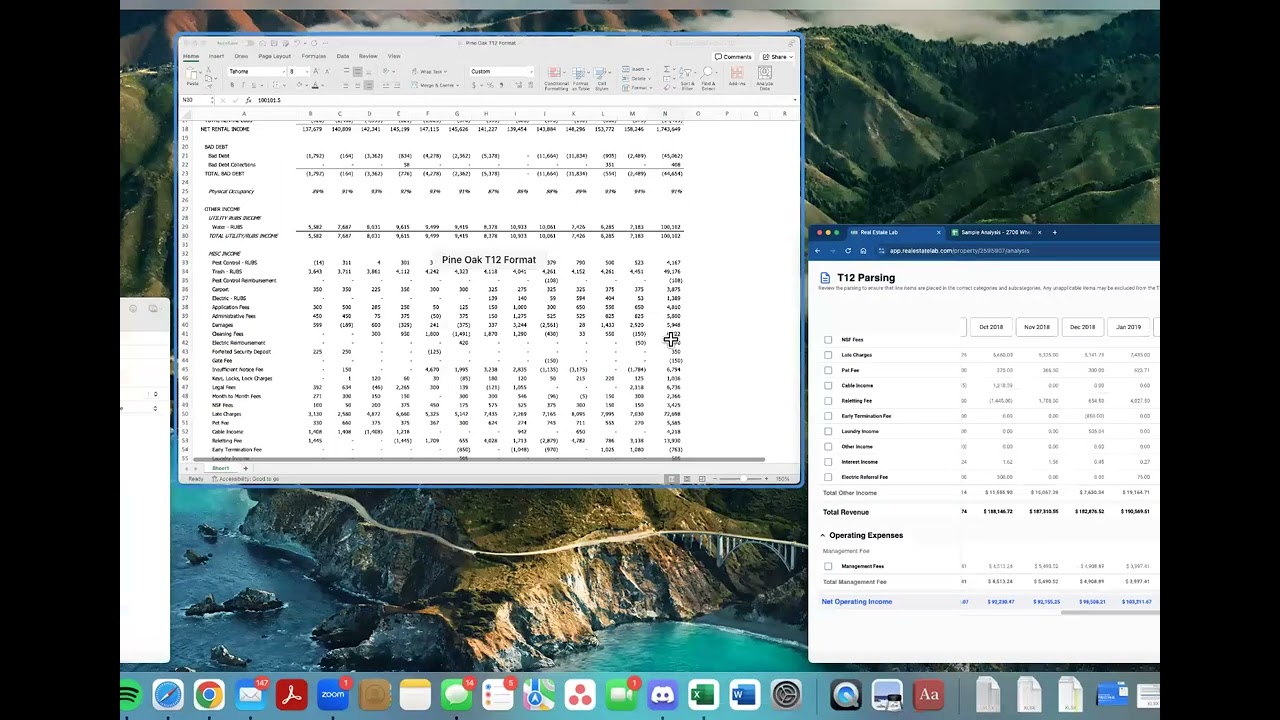Check the Early Termination Fee checkbox
This screenshot has width=1280, height=720.
pyautogui.click(x=828, y=416)
